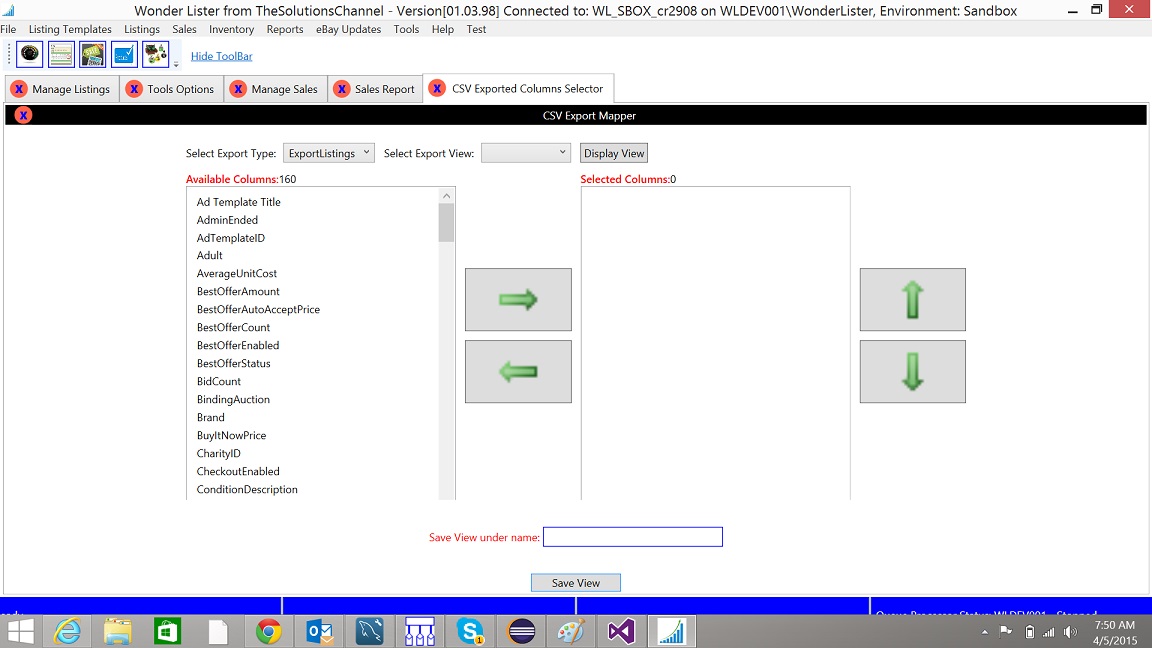Image resolution: width=1152 pixels, height=648 pixels.
Task: Open the Sales menu
Action: click(x=184, y=29)
